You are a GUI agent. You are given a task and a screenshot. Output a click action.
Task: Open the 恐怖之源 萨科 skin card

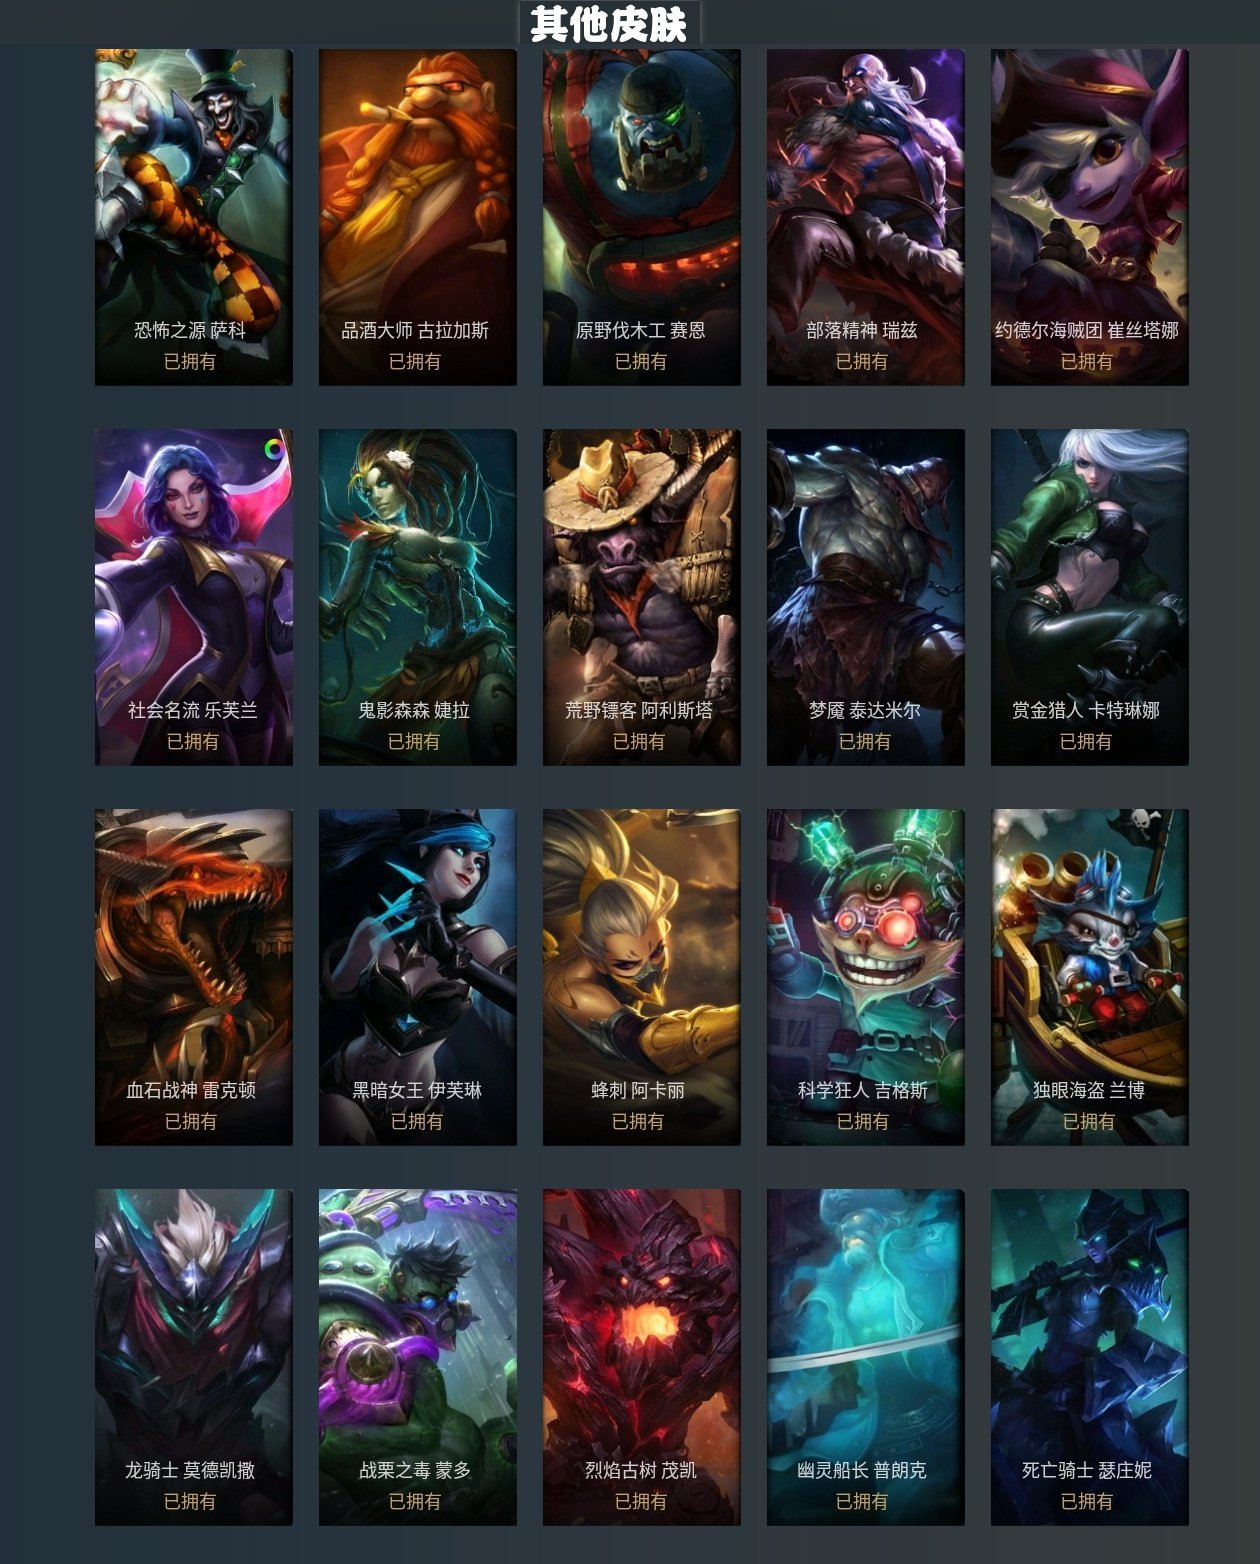194,217
